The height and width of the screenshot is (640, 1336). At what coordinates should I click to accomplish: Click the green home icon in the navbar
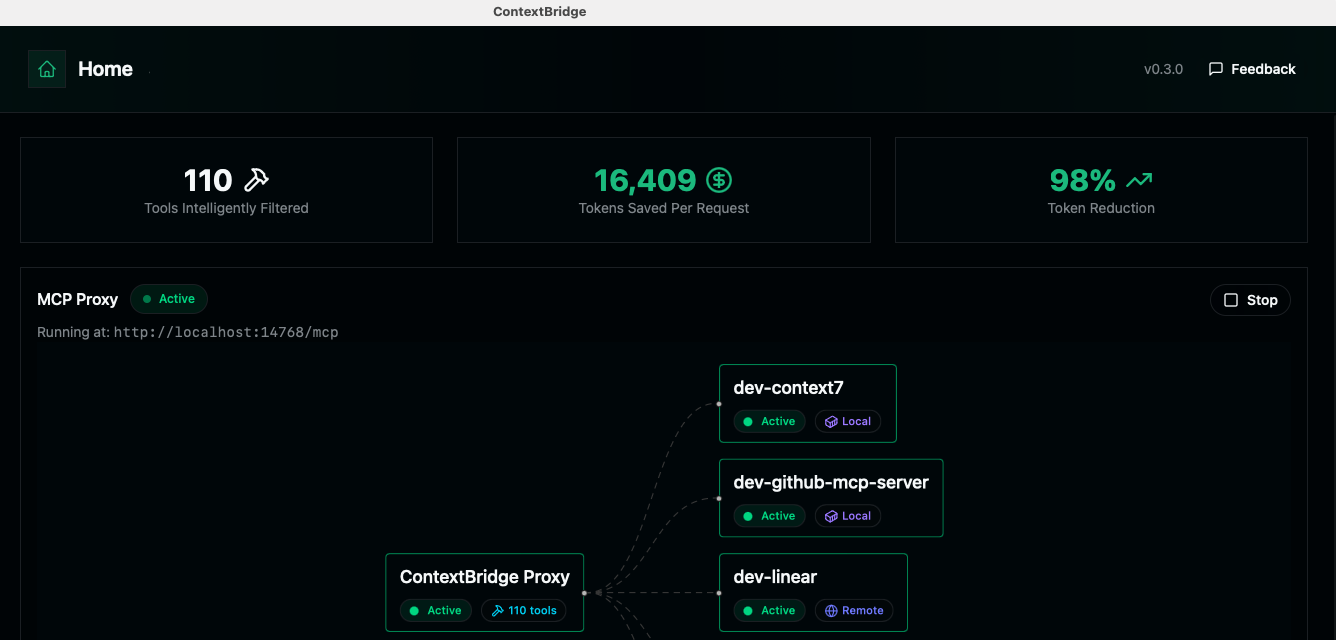tap(47, 68)
